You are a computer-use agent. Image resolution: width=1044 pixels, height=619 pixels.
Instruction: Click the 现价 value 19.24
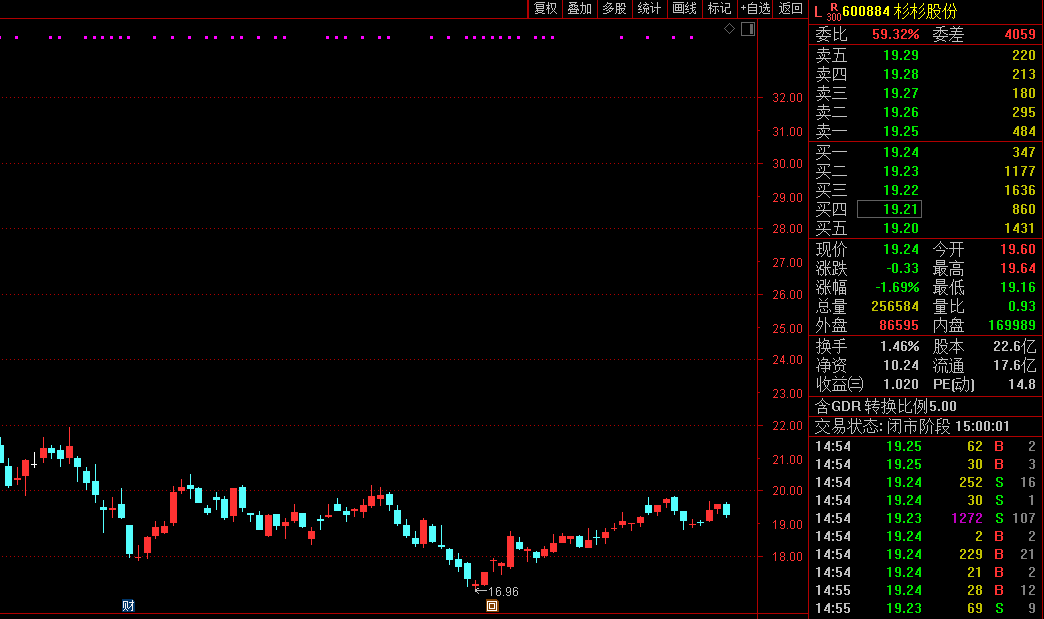(901, 249)
